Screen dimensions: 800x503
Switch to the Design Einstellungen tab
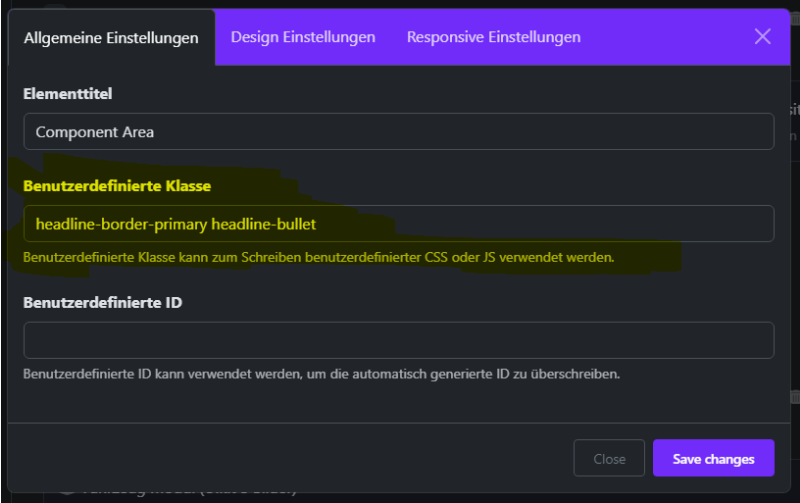tap(303, 37)
